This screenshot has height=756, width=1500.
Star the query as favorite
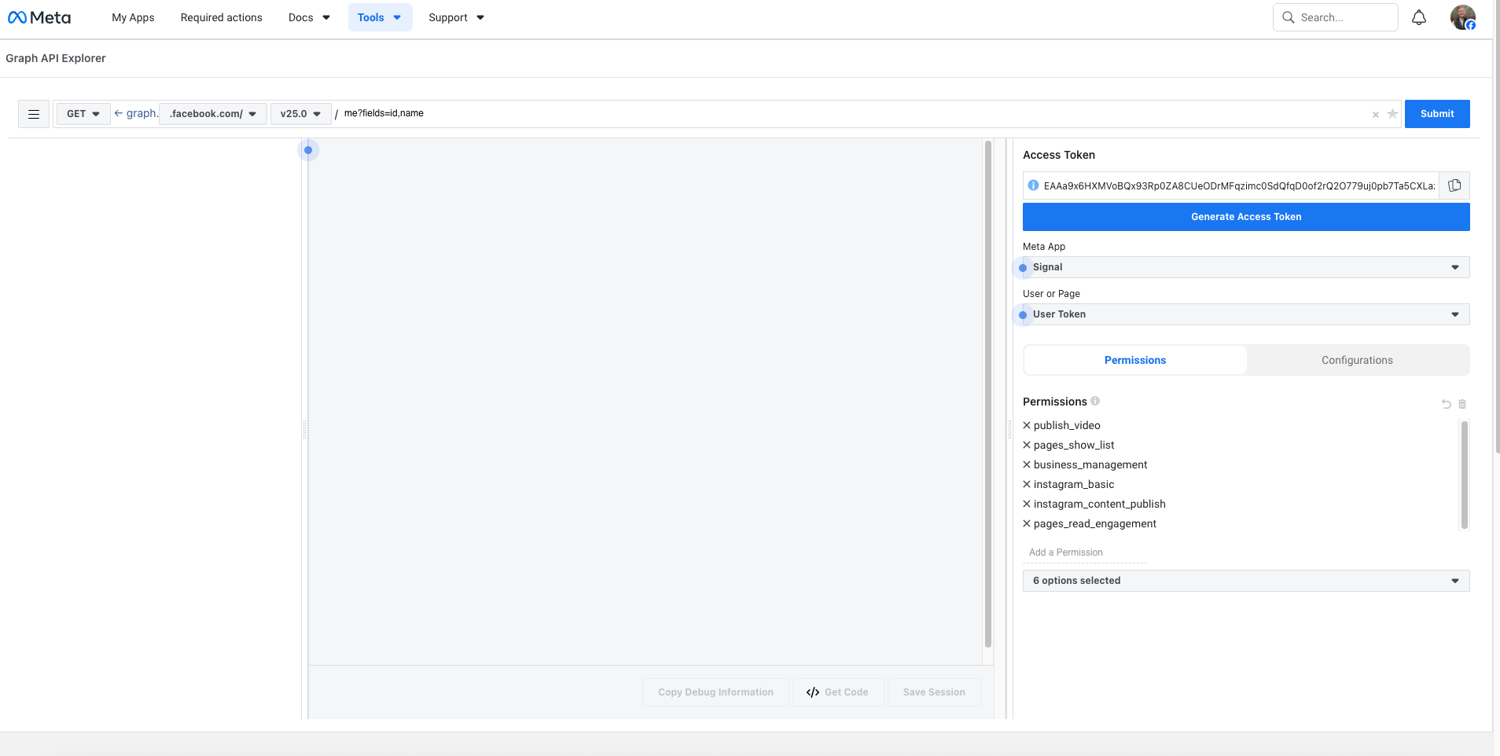[x=1392, y=114]
